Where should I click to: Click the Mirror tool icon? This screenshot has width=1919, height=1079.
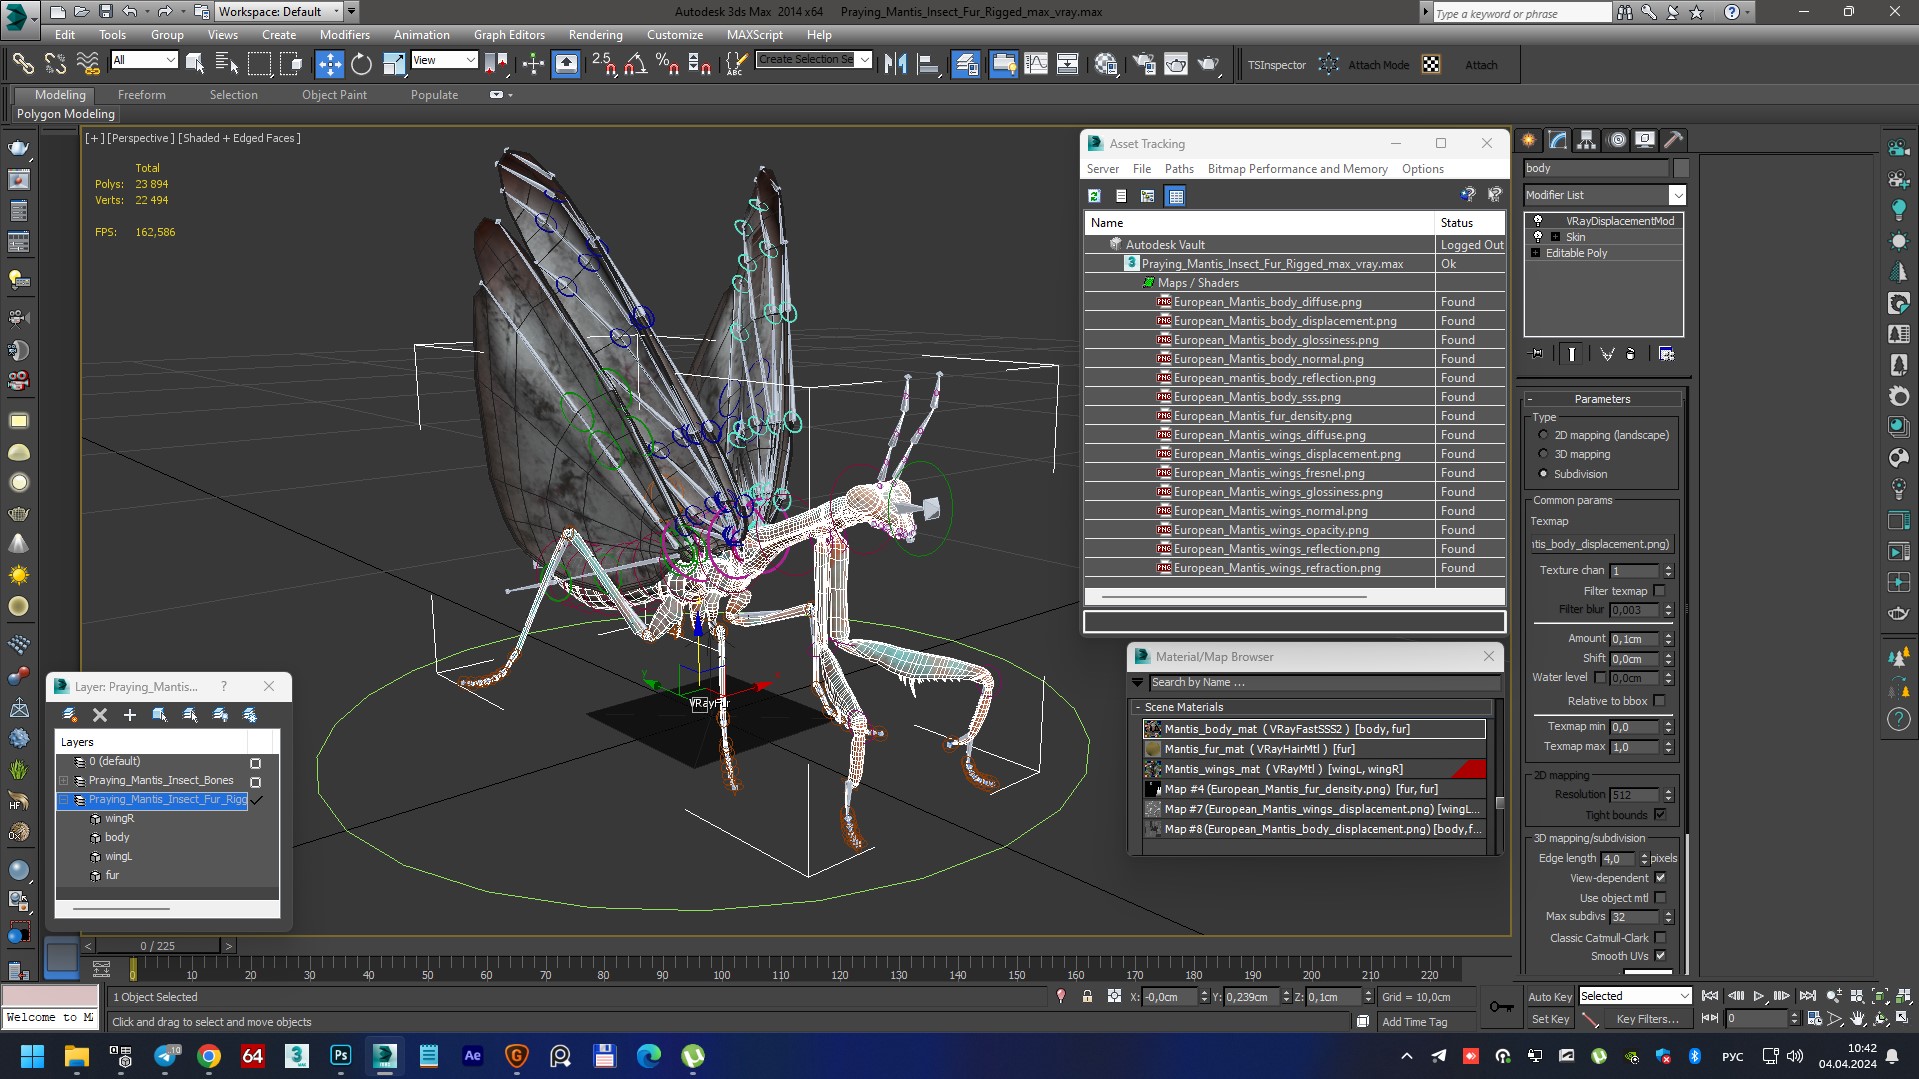click(x=896, y=64)
